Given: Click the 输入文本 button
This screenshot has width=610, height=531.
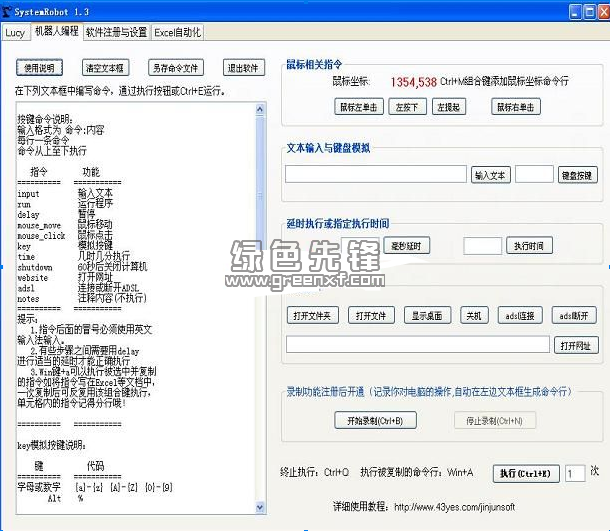Looking at the screenshot, I should coord(491,174).
